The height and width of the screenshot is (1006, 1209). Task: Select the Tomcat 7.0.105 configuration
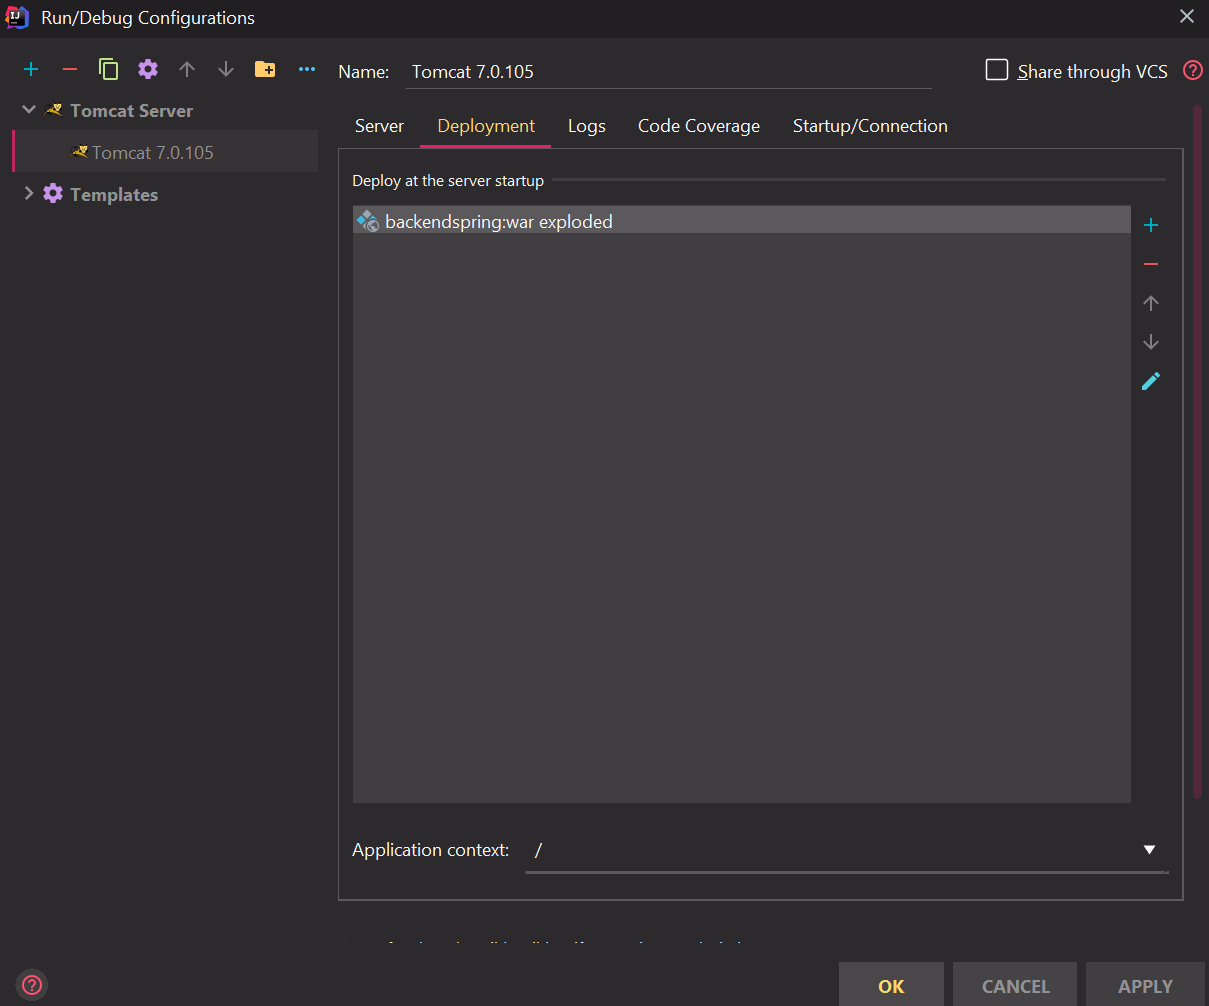coord(165,152)
